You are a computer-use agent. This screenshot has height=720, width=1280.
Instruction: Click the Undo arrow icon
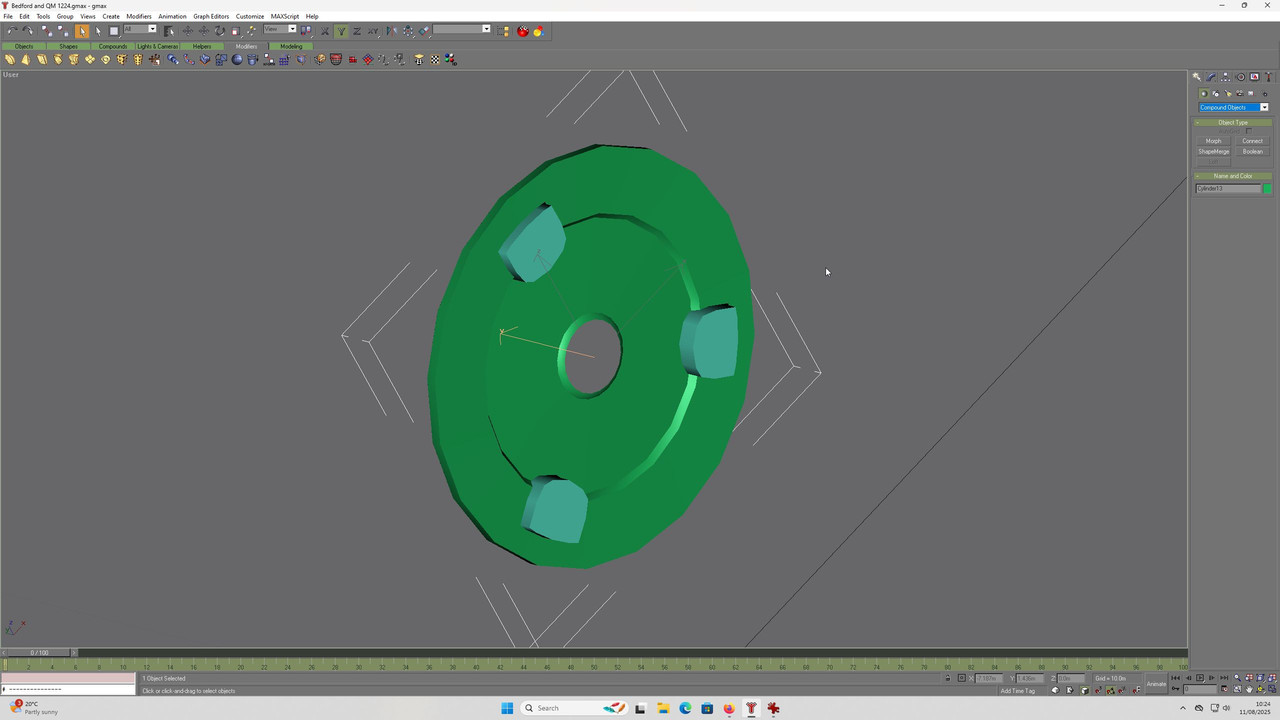[12, 31]
